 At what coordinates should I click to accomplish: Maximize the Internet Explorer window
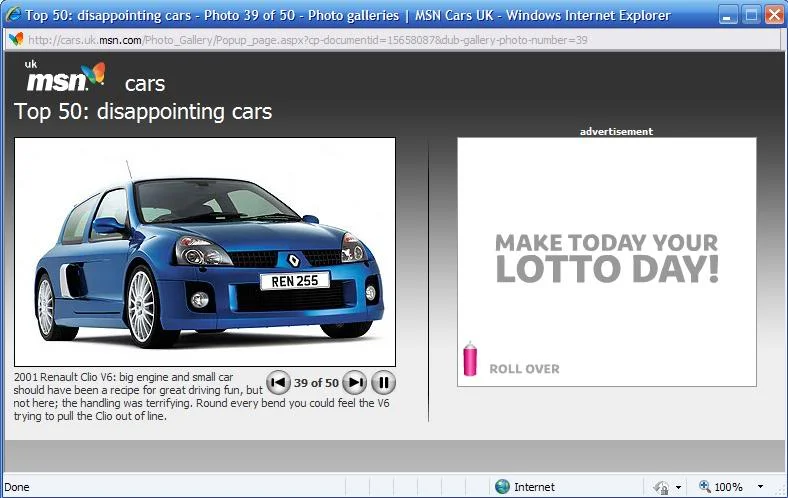click(x=751, y=15)
